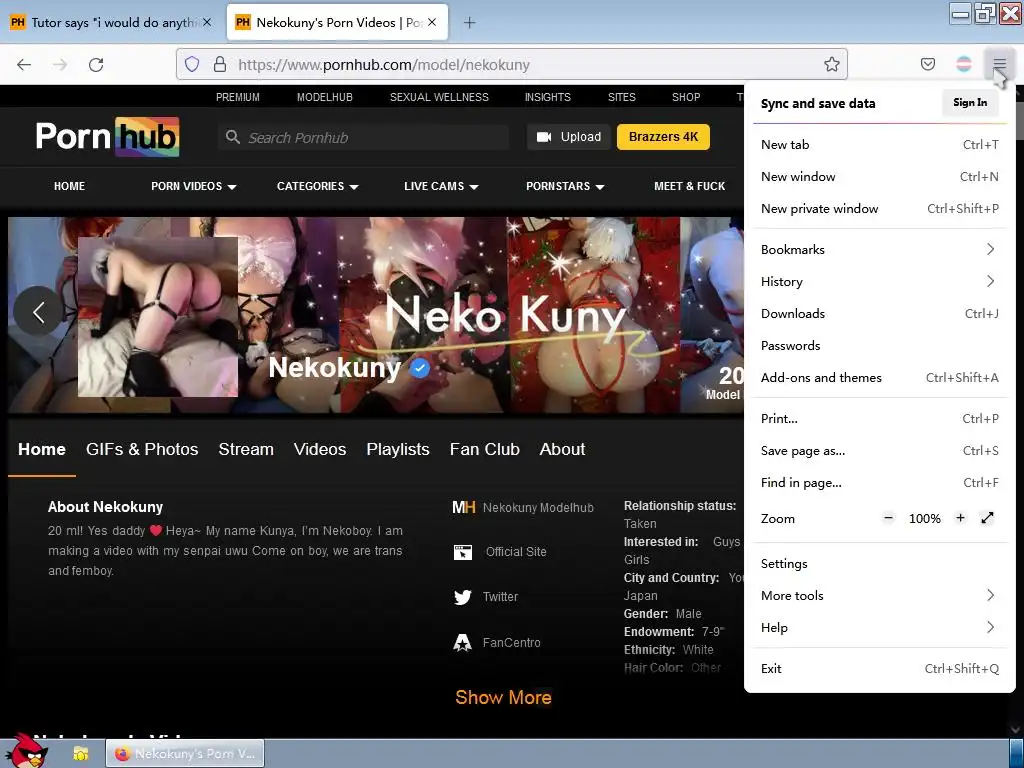Open the file explorer taskbar icon
1024x768 pixels.
(x=81, y=753)
